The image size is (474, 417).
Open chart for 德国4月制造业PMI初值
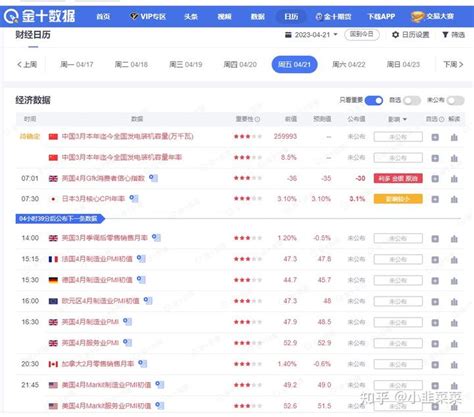point(454,281)
